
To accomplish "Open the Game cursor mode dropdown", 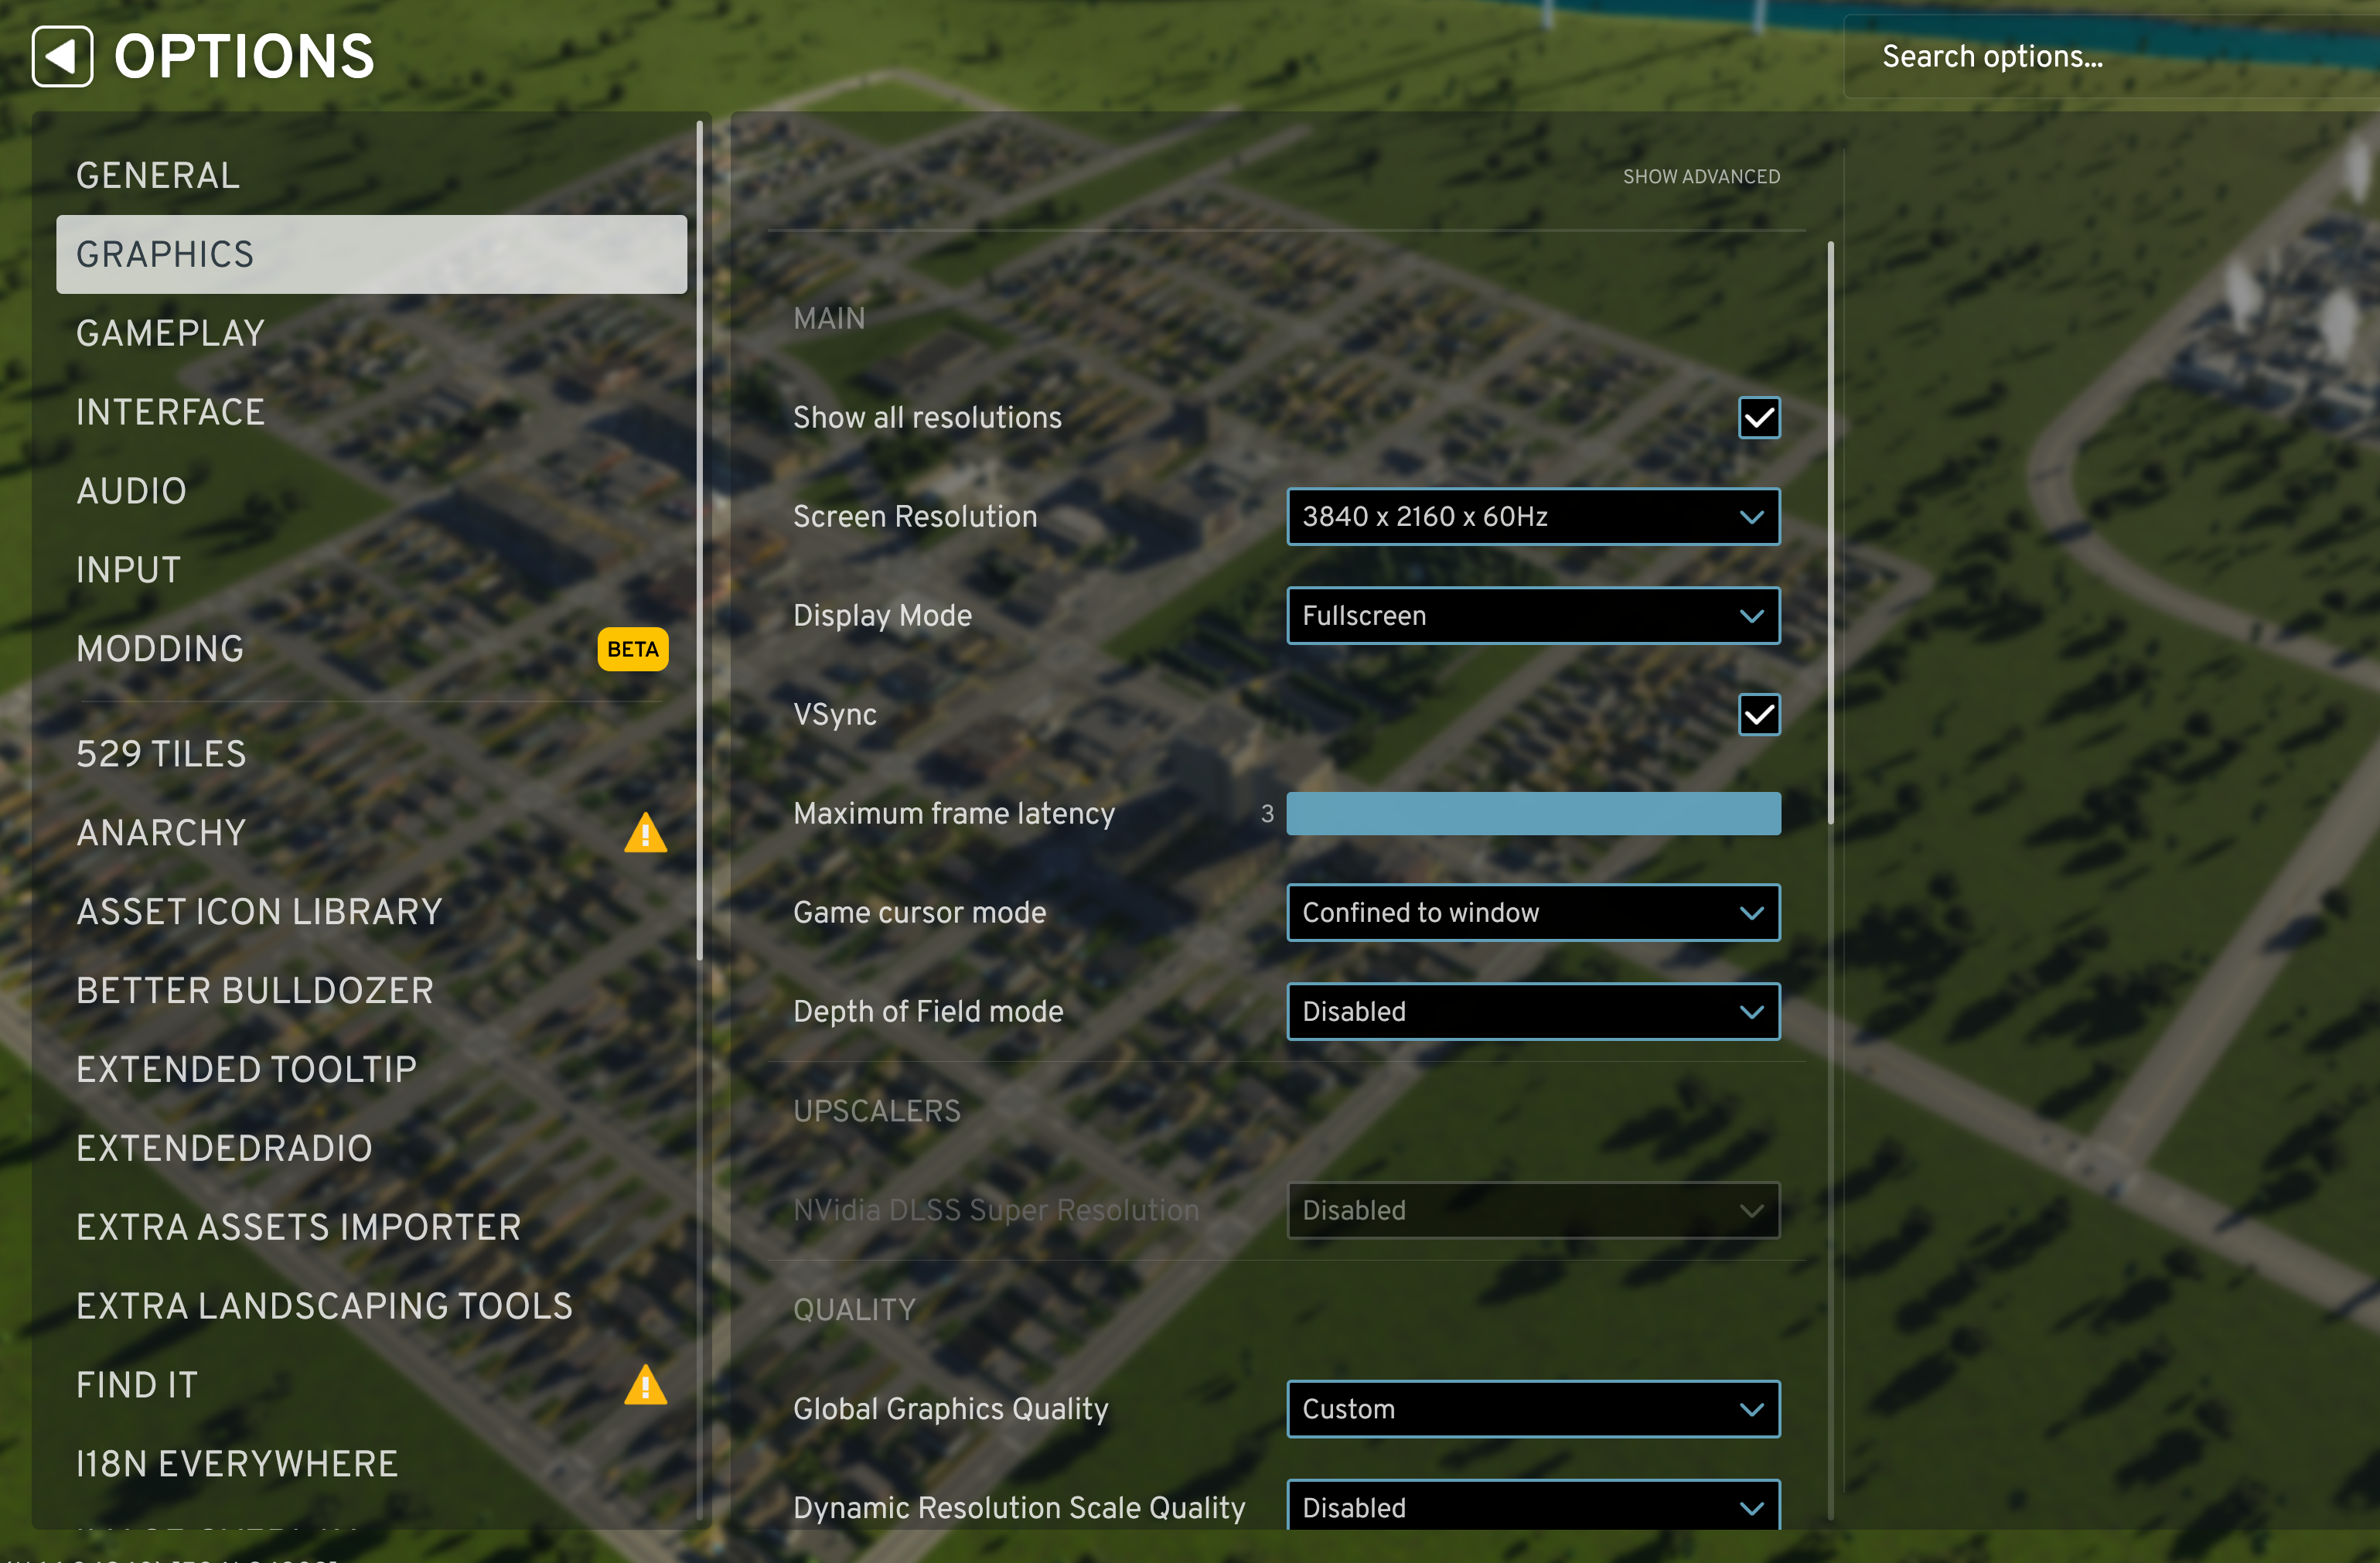I will [1533, 913].
